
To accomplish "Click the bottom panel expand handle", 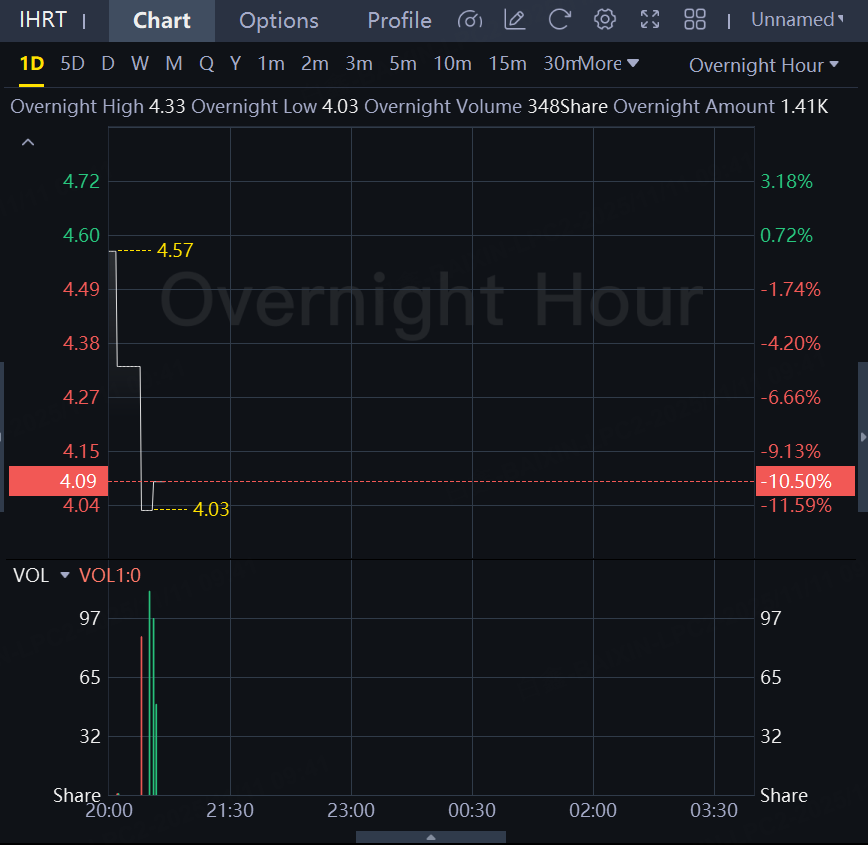I will [x=431, y=837].
